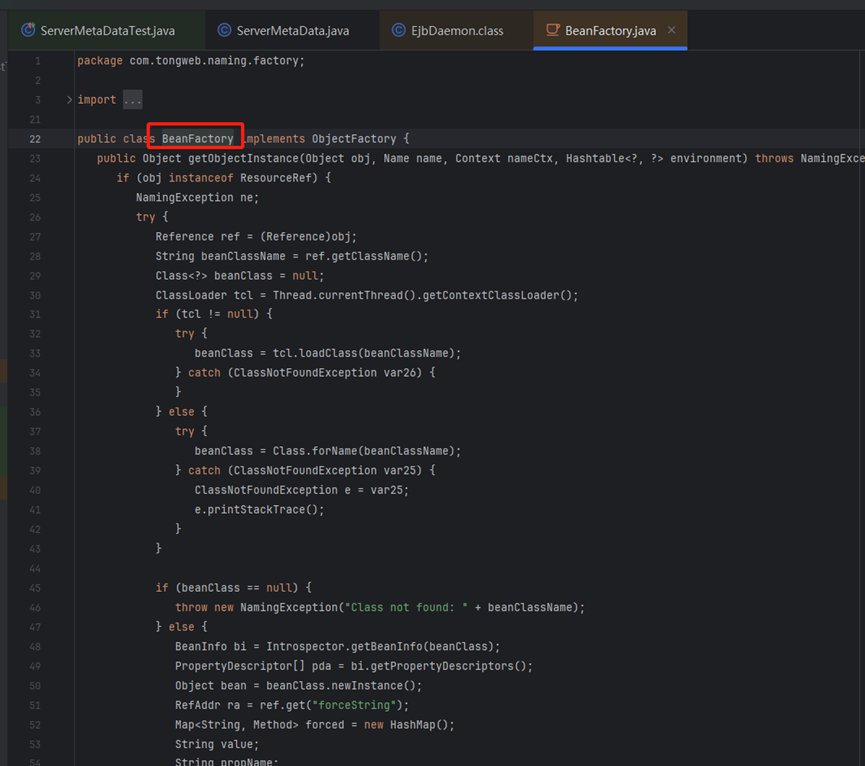Click line number 22 in the gutter
Screen dimensions: 865x766
35,139
